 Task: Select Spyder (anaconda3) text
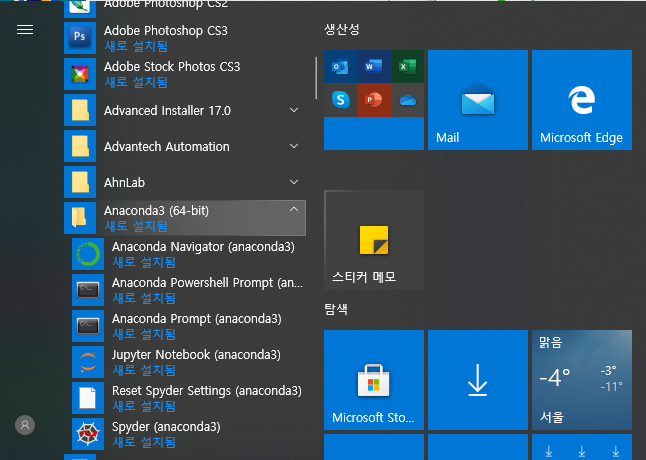point(166,427)
